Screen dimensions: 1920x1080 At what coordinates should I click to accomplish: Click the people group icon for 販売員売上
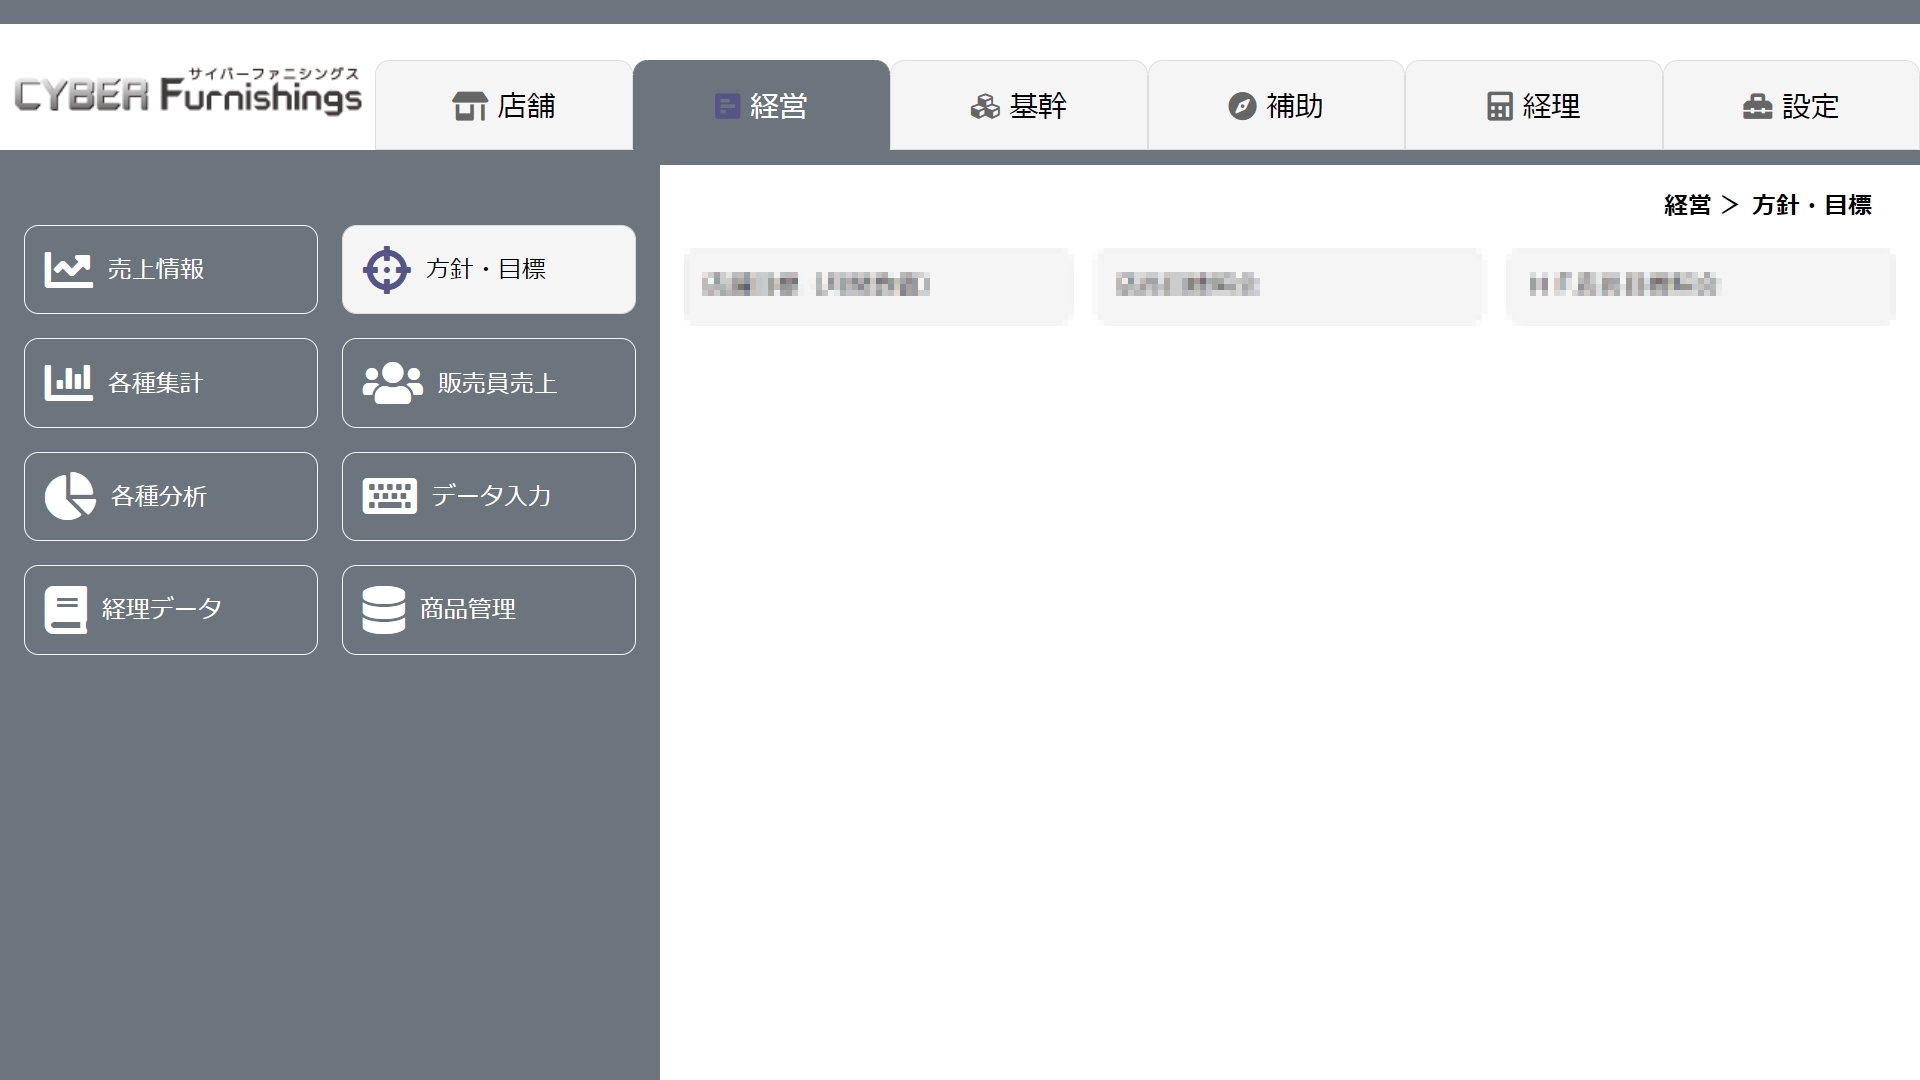(392, 383)
